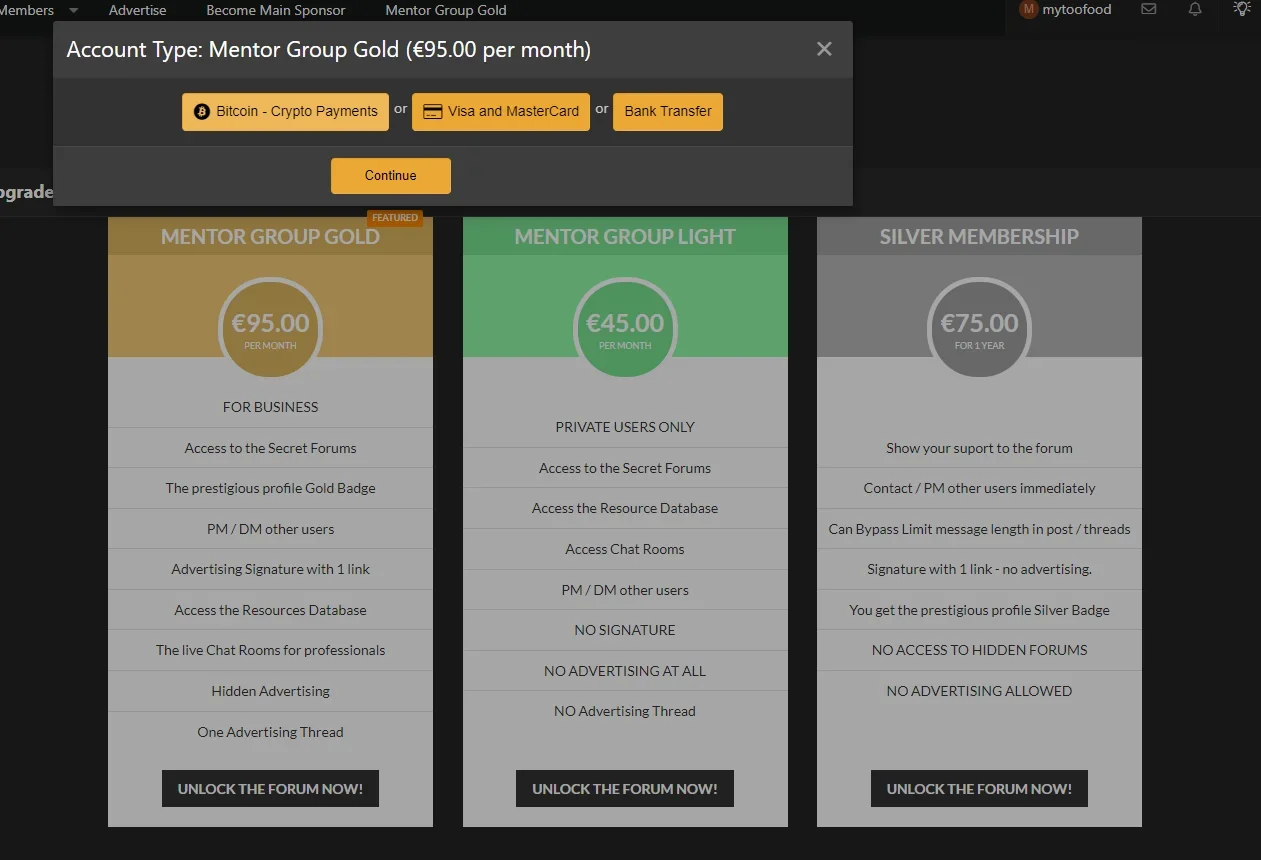Image resolution: width=1261 pixels, height=860 pixels.
Task: Open the notifications bell icon
Action: pyautogui.click(x=1195, y=9)
